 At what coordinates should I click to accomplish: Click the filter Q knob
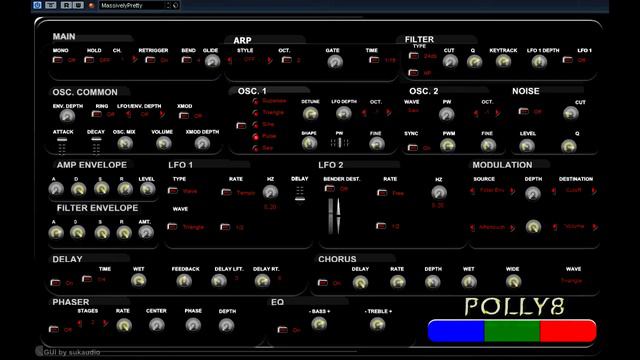pos(474,62)
